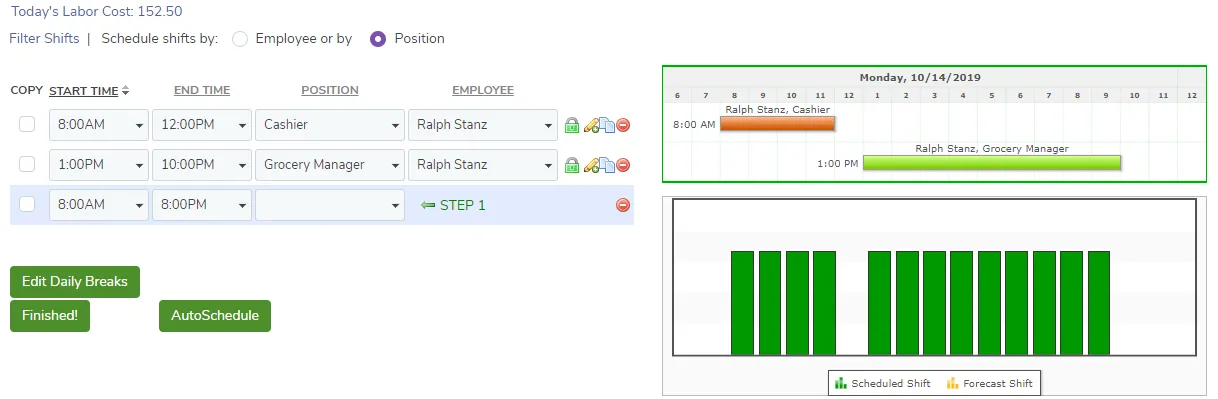Screen dimensions: 1218x399
Task: Click the Scheduled Shift legend label
Action: click(x=891, y=384)
